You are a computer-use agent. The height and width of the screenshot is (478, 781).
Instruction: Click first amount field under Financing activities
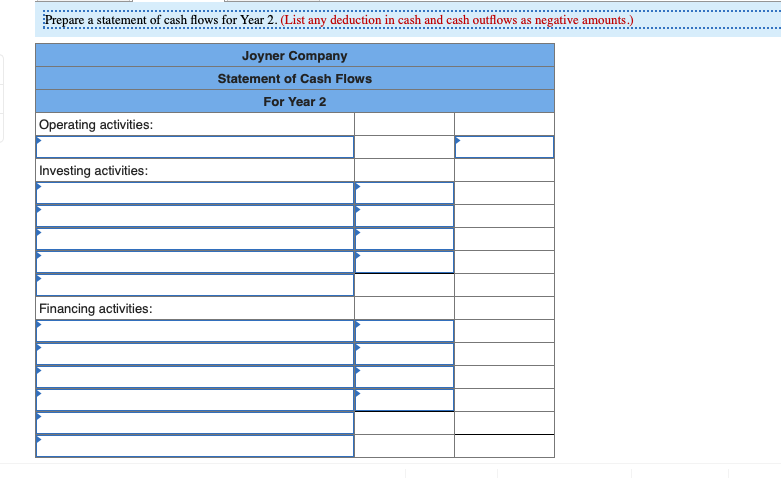[x=404, y=331]
